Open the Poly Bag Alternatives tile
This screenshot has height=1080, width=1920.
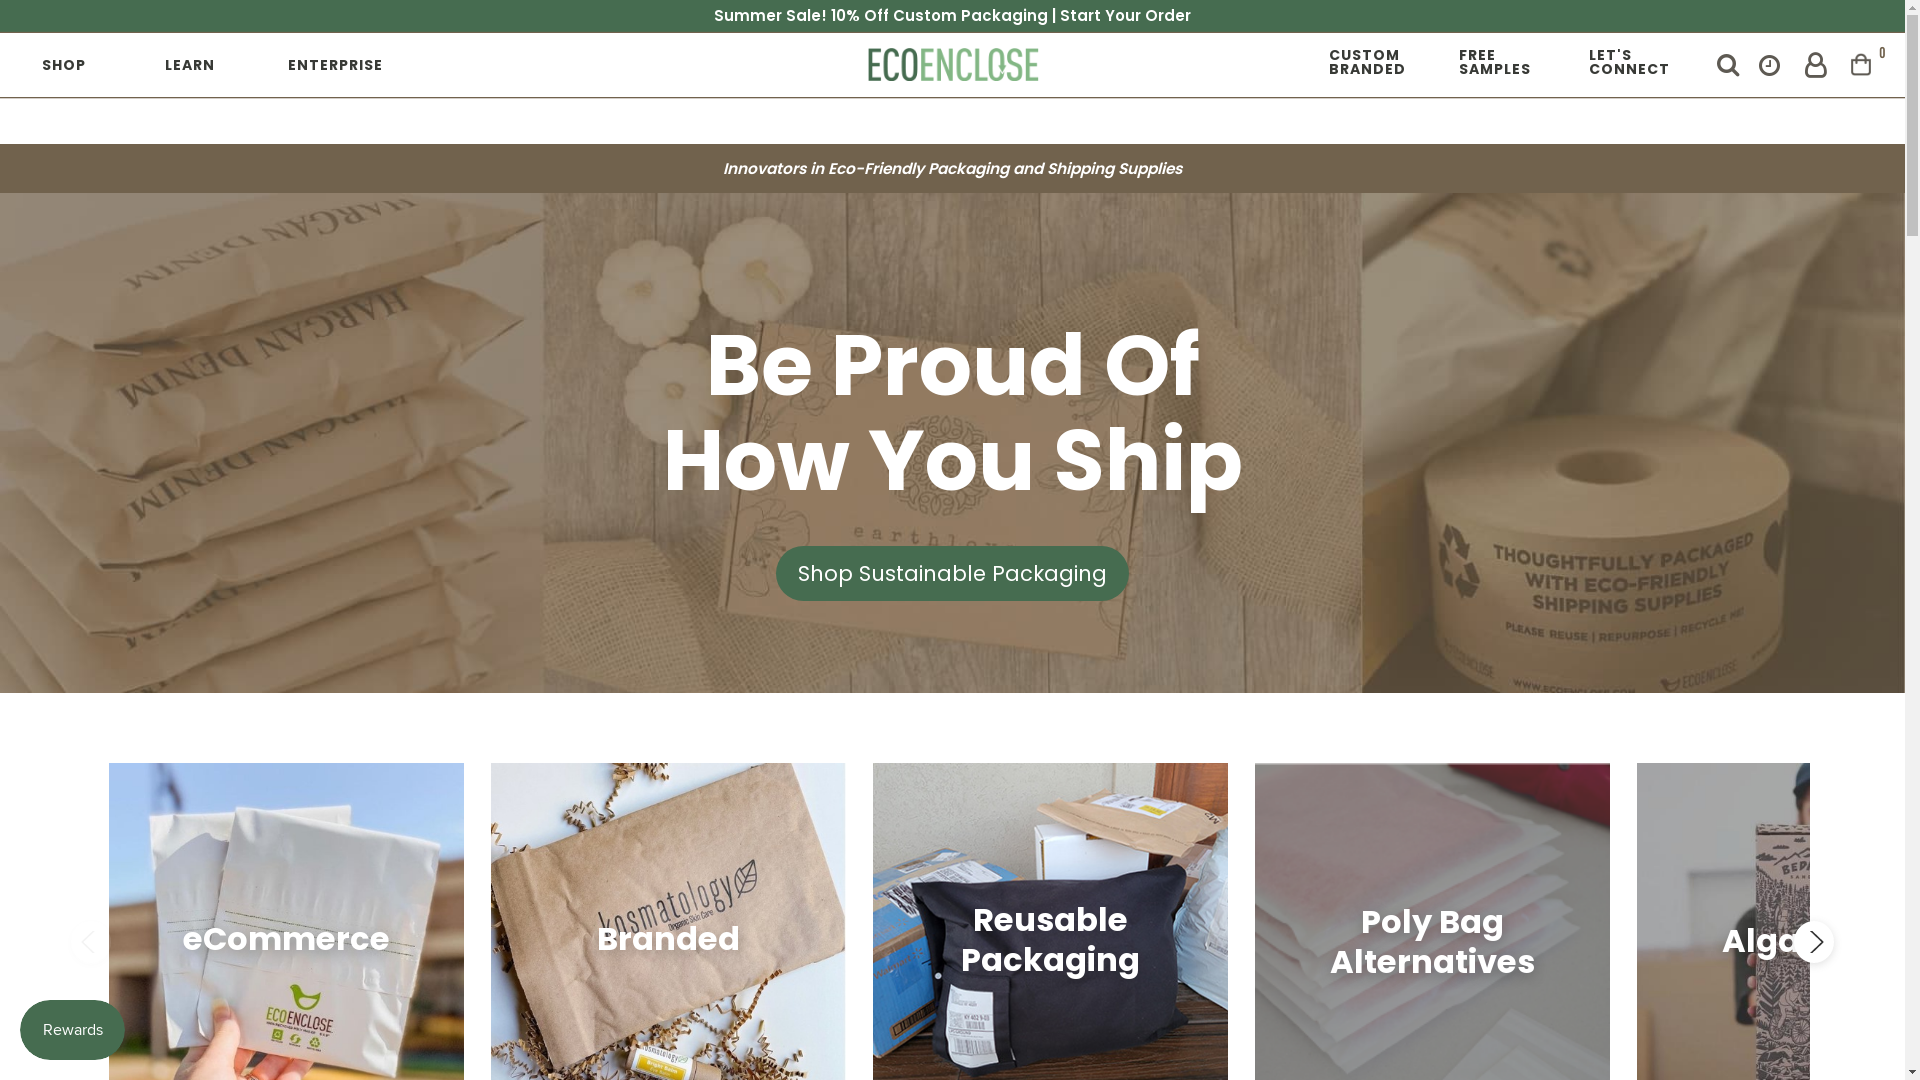pos(1432,921)
